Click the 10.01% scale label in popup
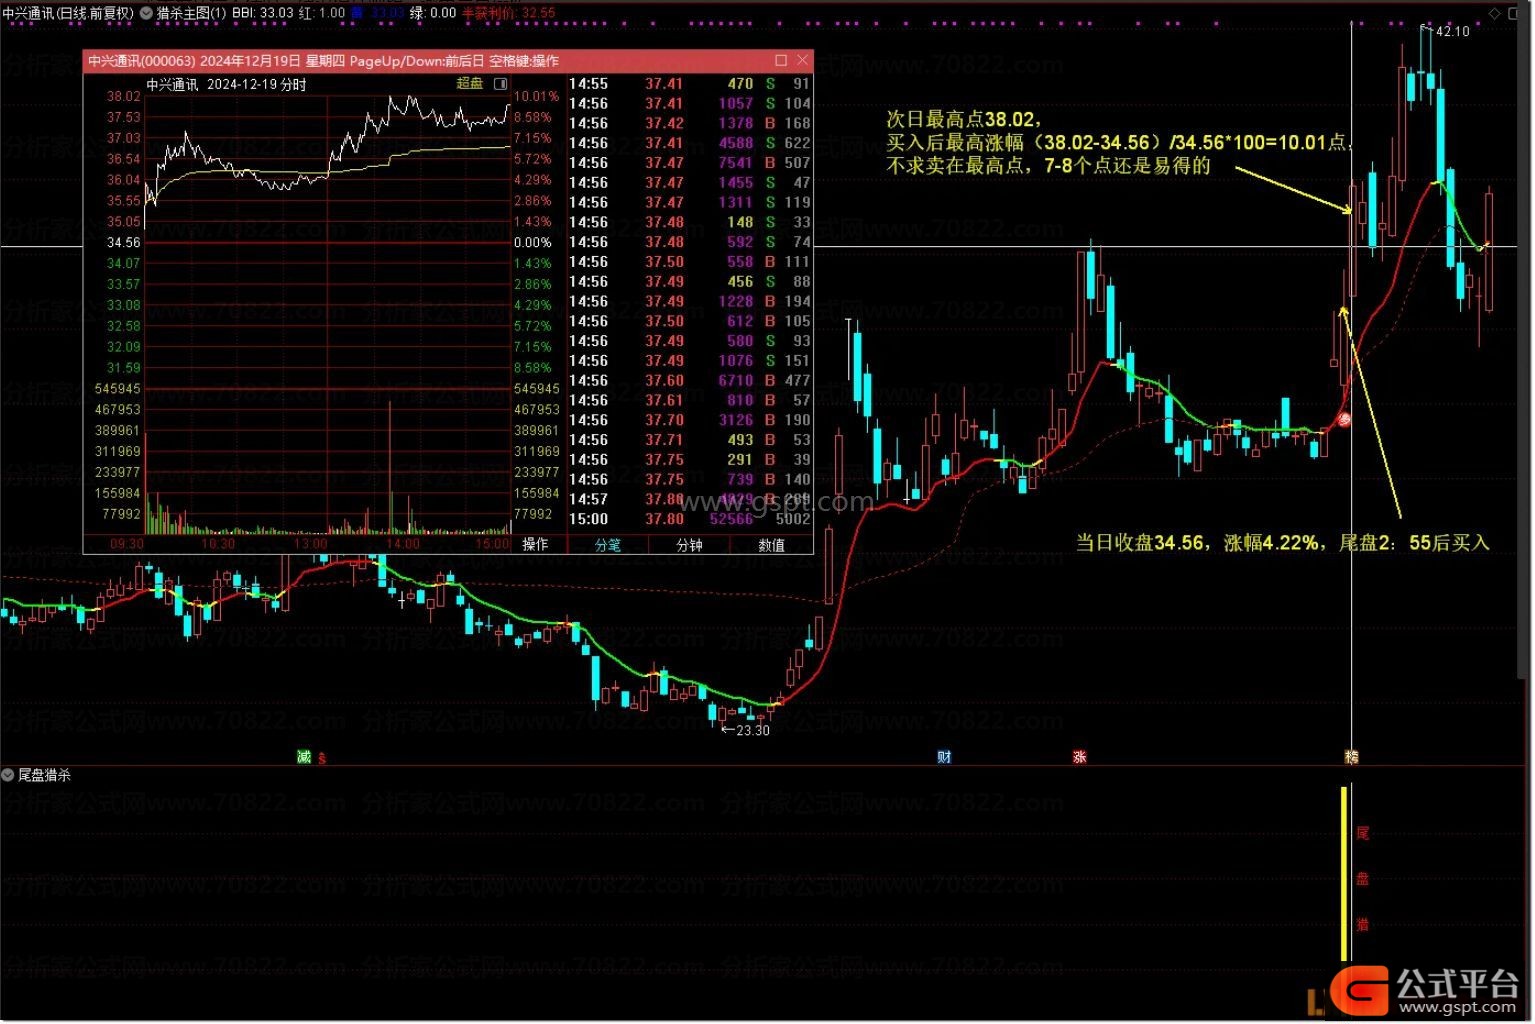Screen dimensions: 1535x1024 pos(537,97)
